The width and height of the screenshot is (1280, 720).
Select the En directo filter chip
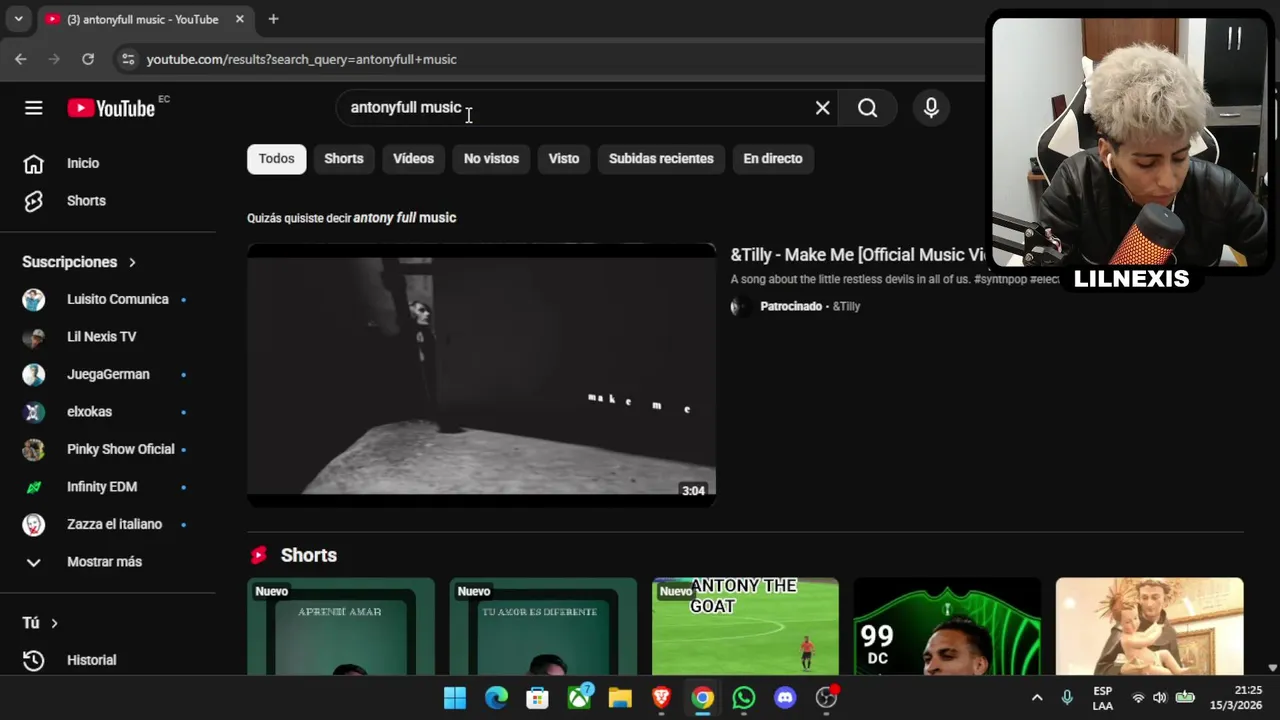coord(773,159)
